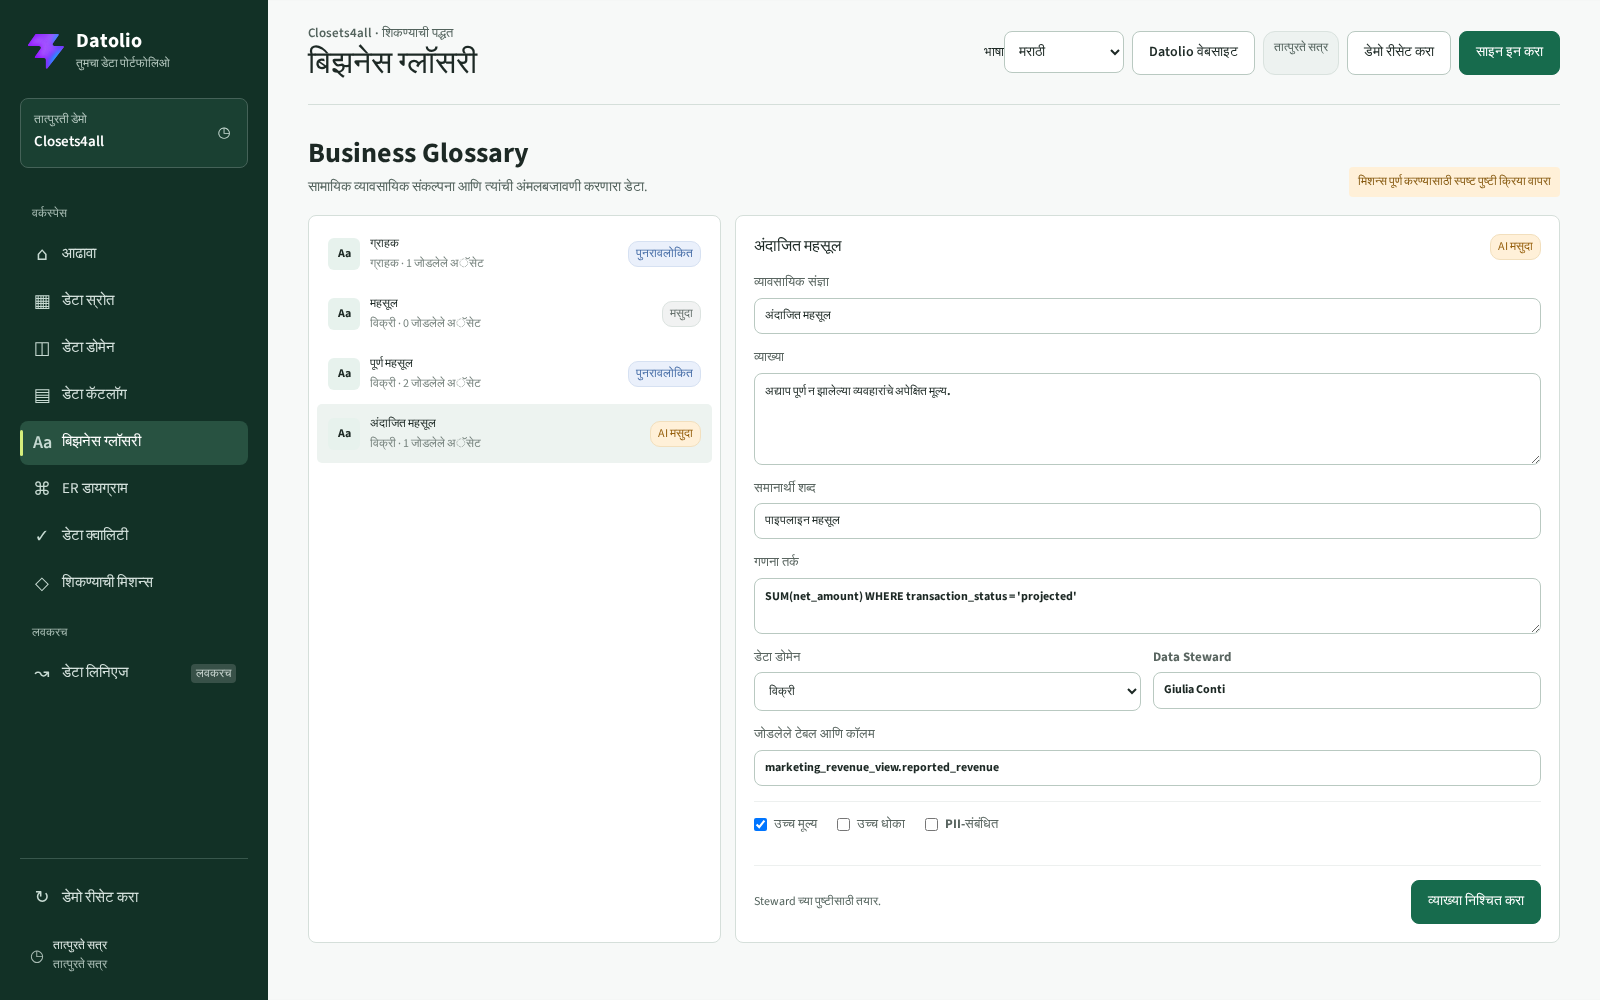1600x1000 pixels.
Task: Click the diamond icon beside शिकण्याची मिशन्स
Action: pyautogui.click(x=42, y=583)
